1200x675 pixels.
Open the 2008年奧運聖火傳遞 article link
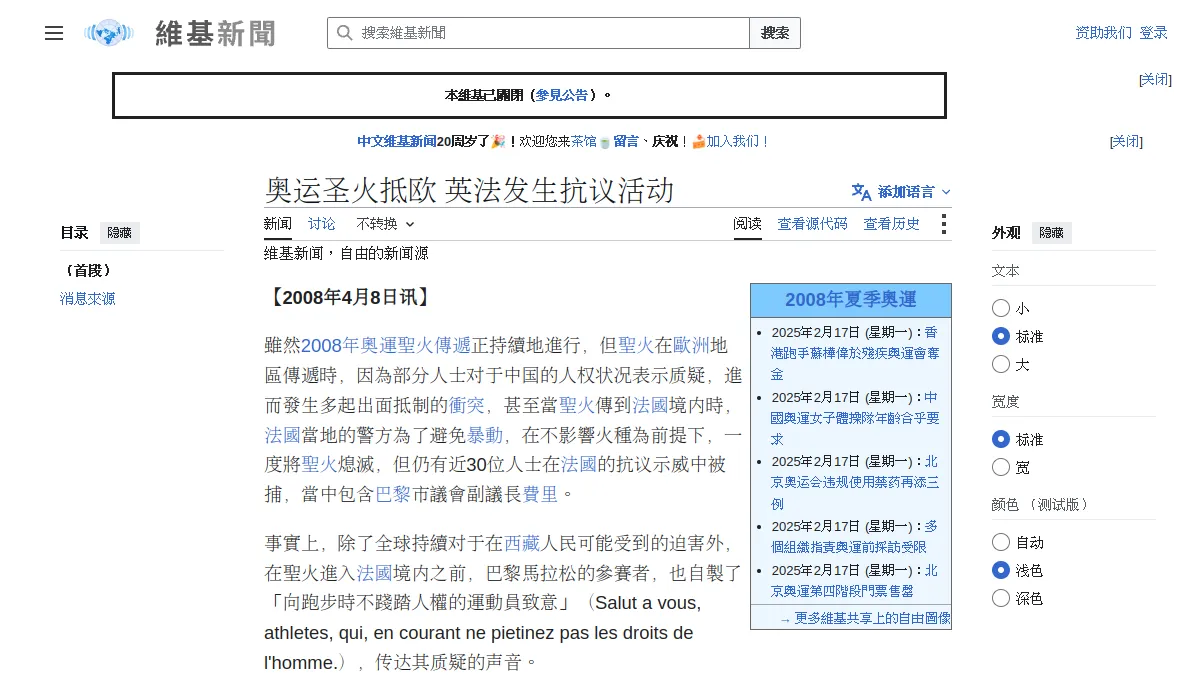coord(386,346)
